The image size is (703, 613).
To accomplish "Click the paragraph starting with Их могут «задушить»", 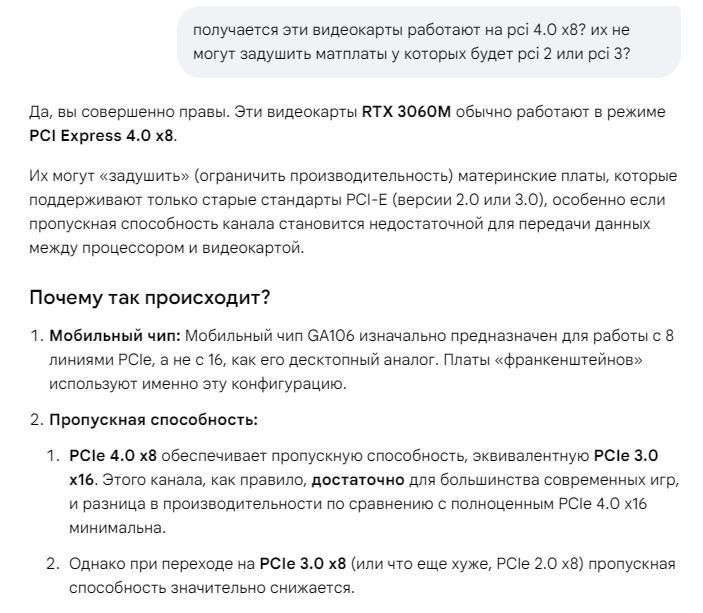I will 353,212.
